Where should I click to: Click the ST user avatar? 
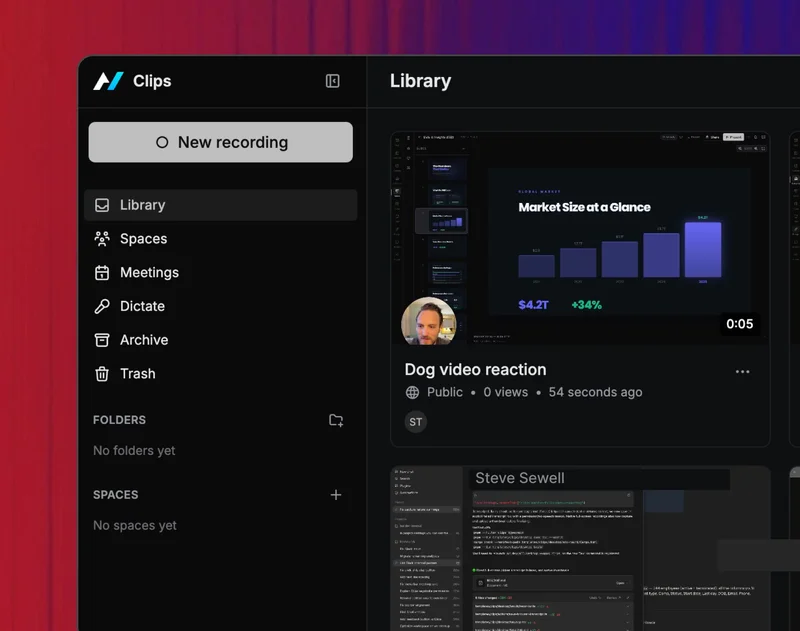tap(416, 422)
